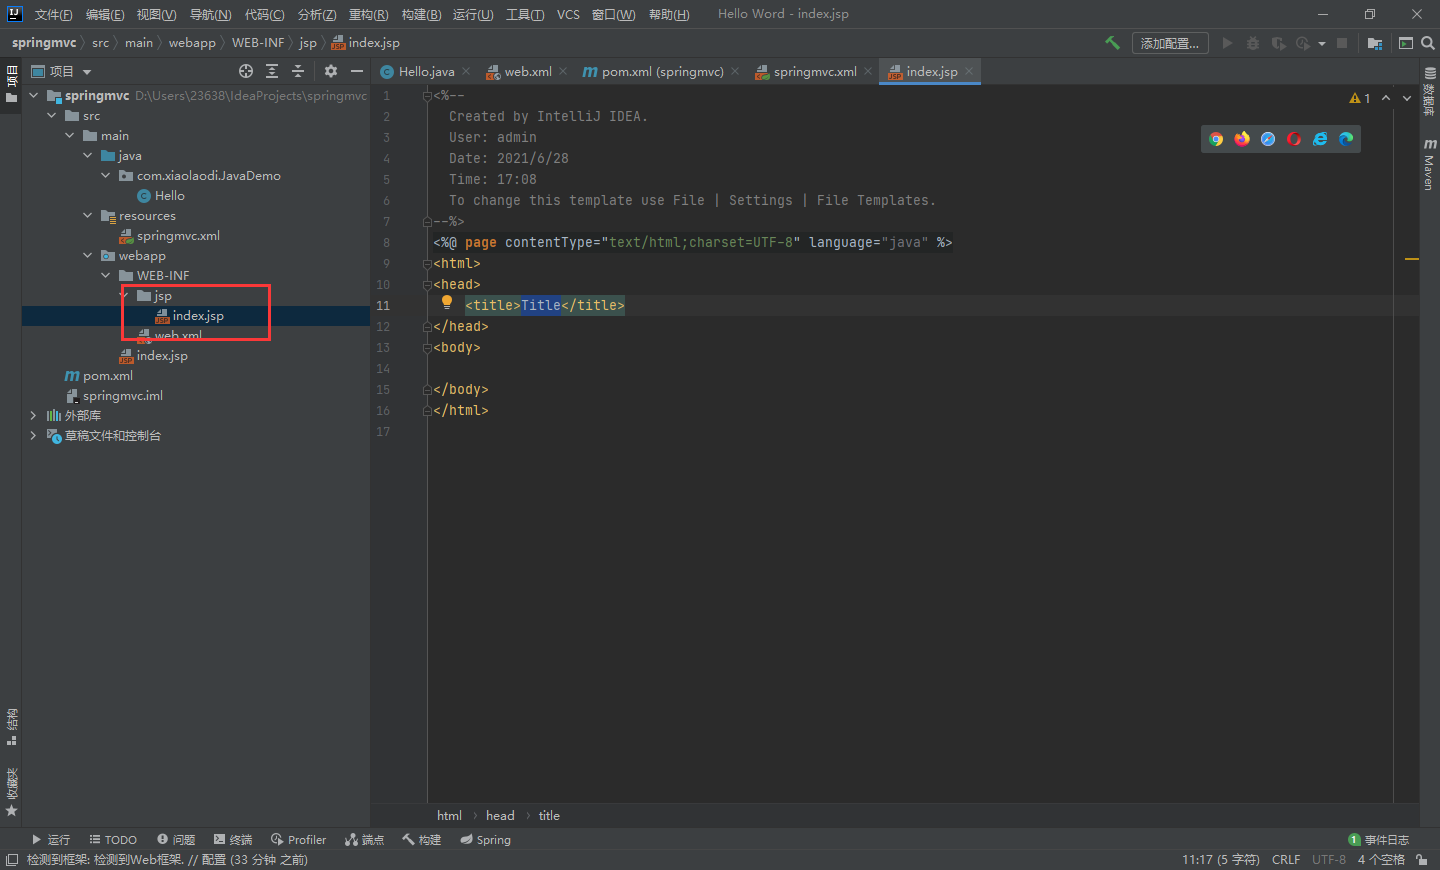1440x870 pixels.
Task: Open Project Structure folder icon
Action: tap(1375, 43)
